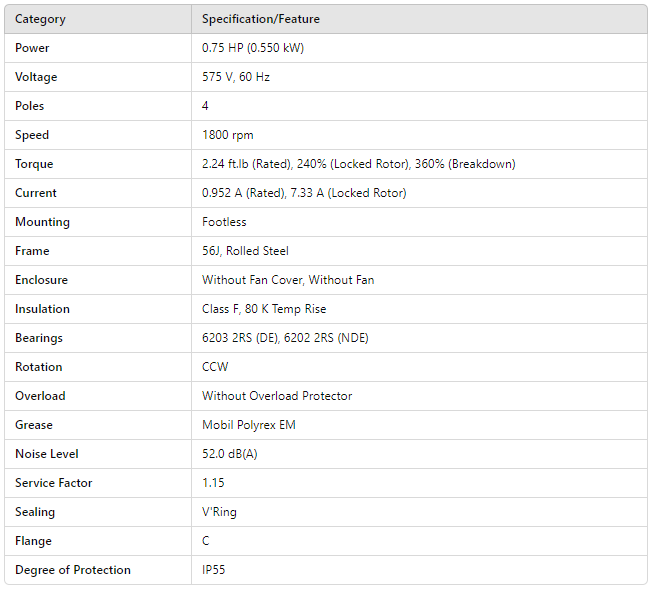656x593 pixels.
Task: Select the Class F insulation value
Action: pyautogui.click(x=264, y=309)
